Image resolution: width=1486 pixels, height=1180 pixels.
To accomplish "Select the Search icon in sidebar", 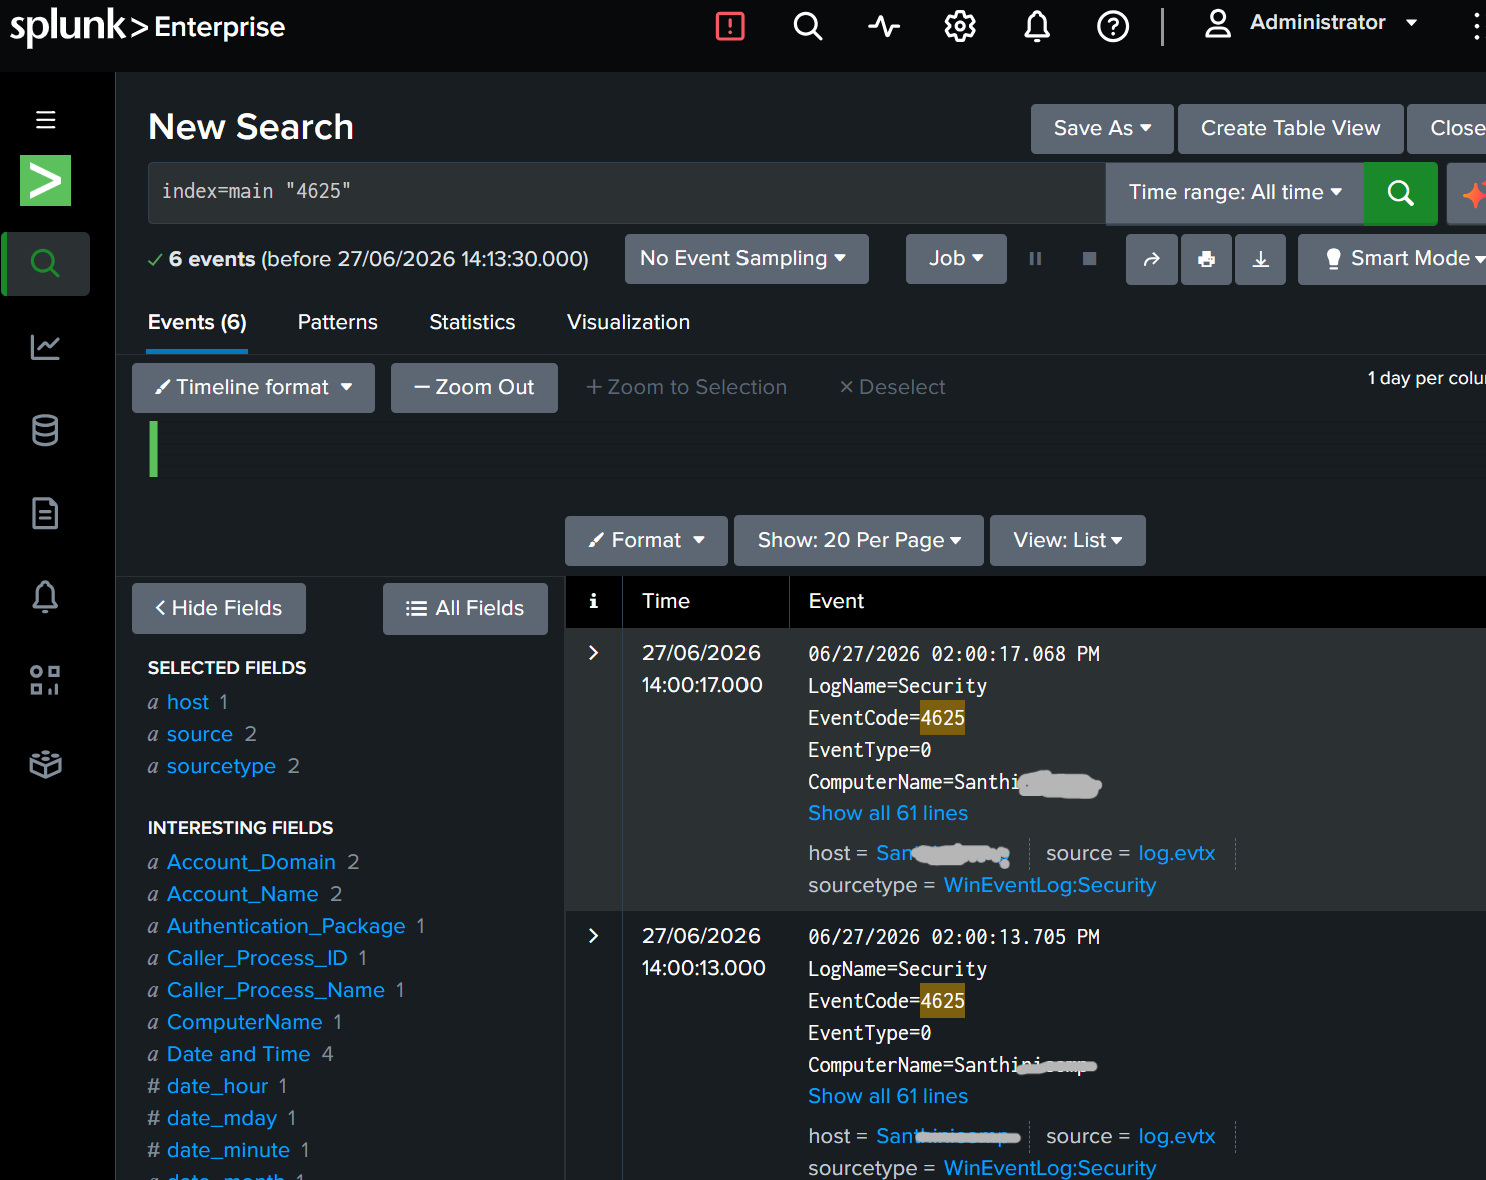I will (45, 264).
